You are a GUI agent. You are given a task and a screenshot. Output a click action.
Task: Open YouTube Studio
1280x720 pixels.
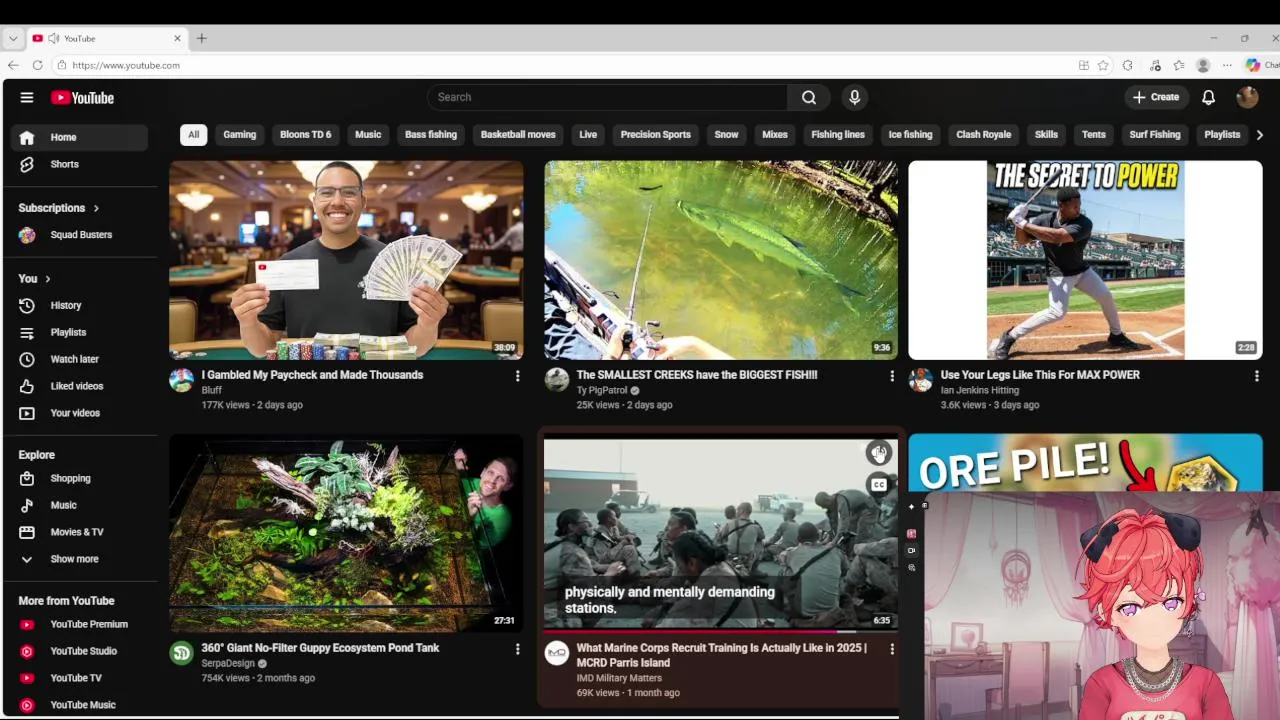(79, 651)
